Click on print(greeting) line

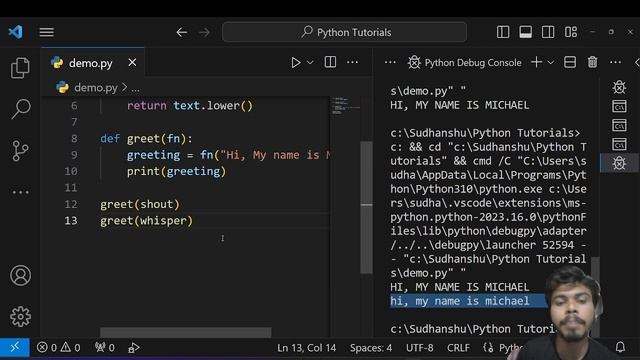click(x=176, y=171)
